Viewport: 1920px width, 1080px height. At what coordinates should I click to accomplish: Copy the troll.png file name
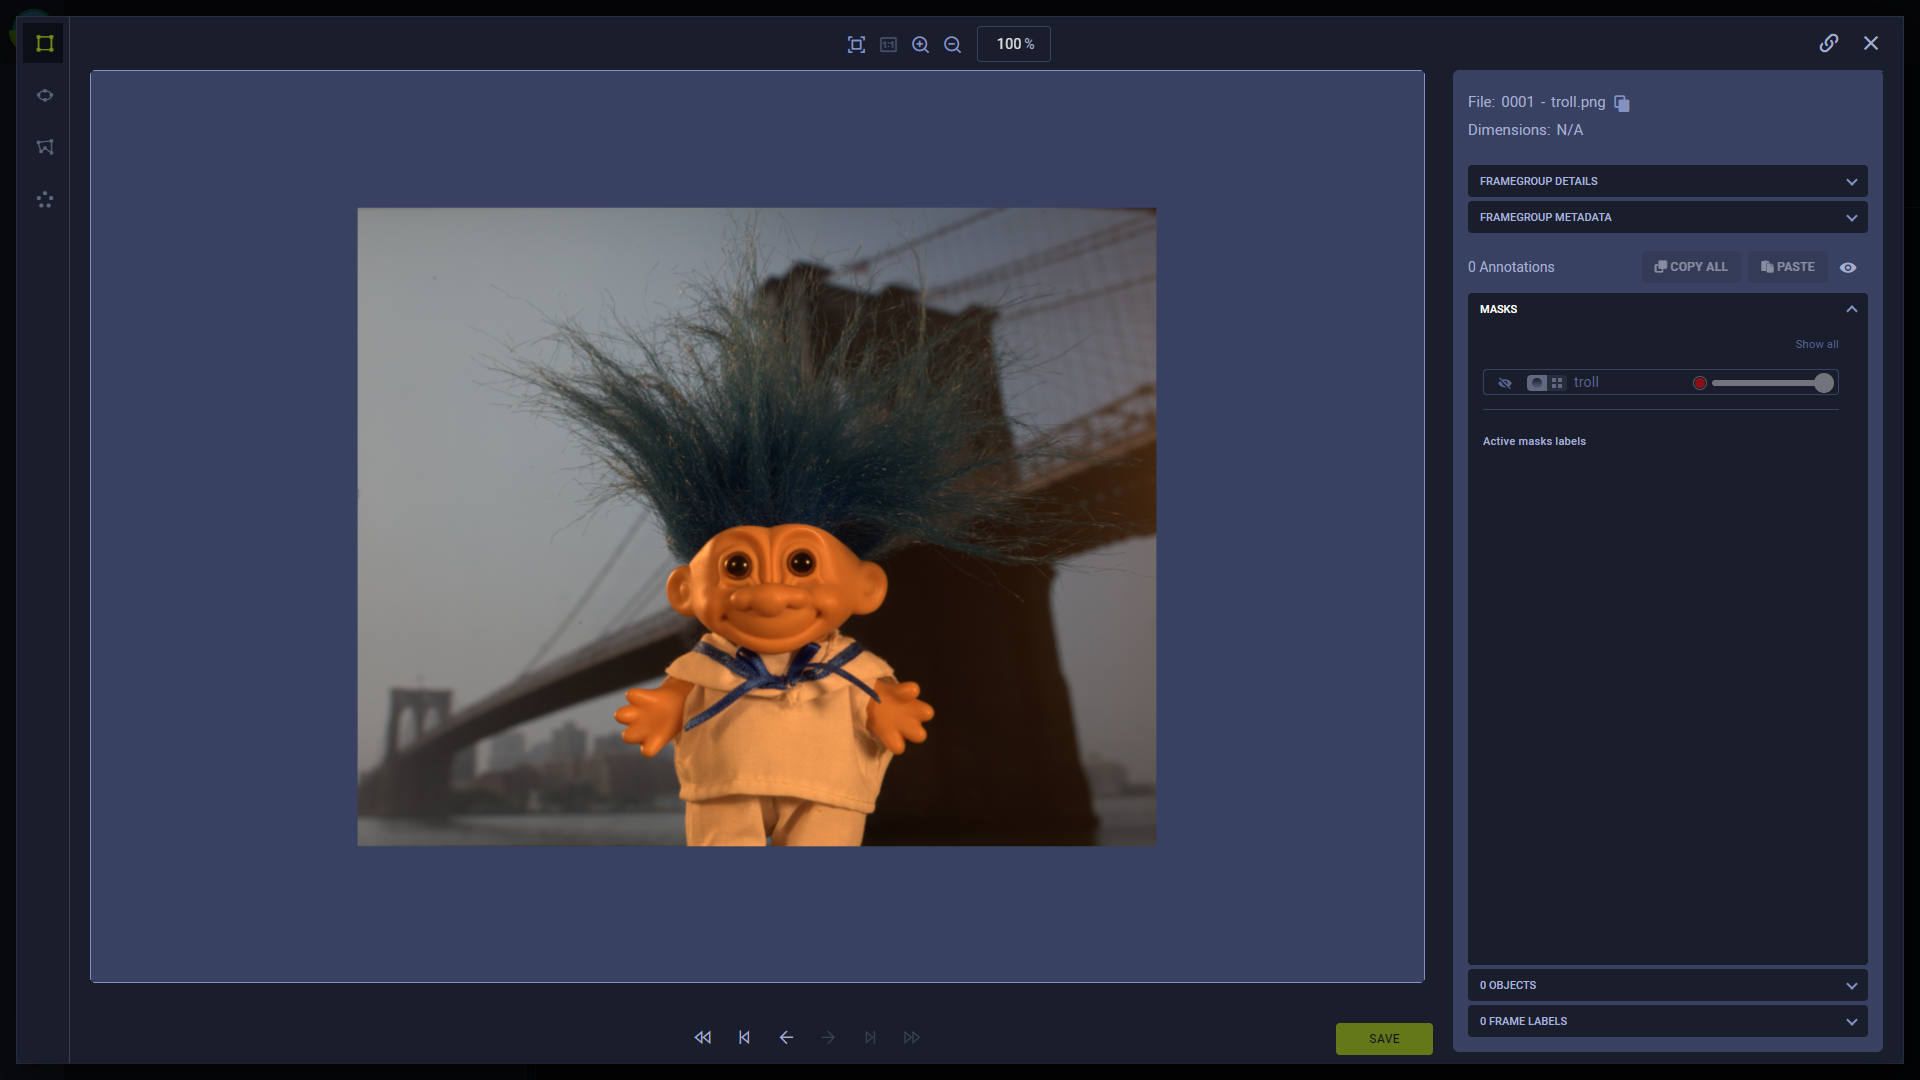click(1622, 103)
